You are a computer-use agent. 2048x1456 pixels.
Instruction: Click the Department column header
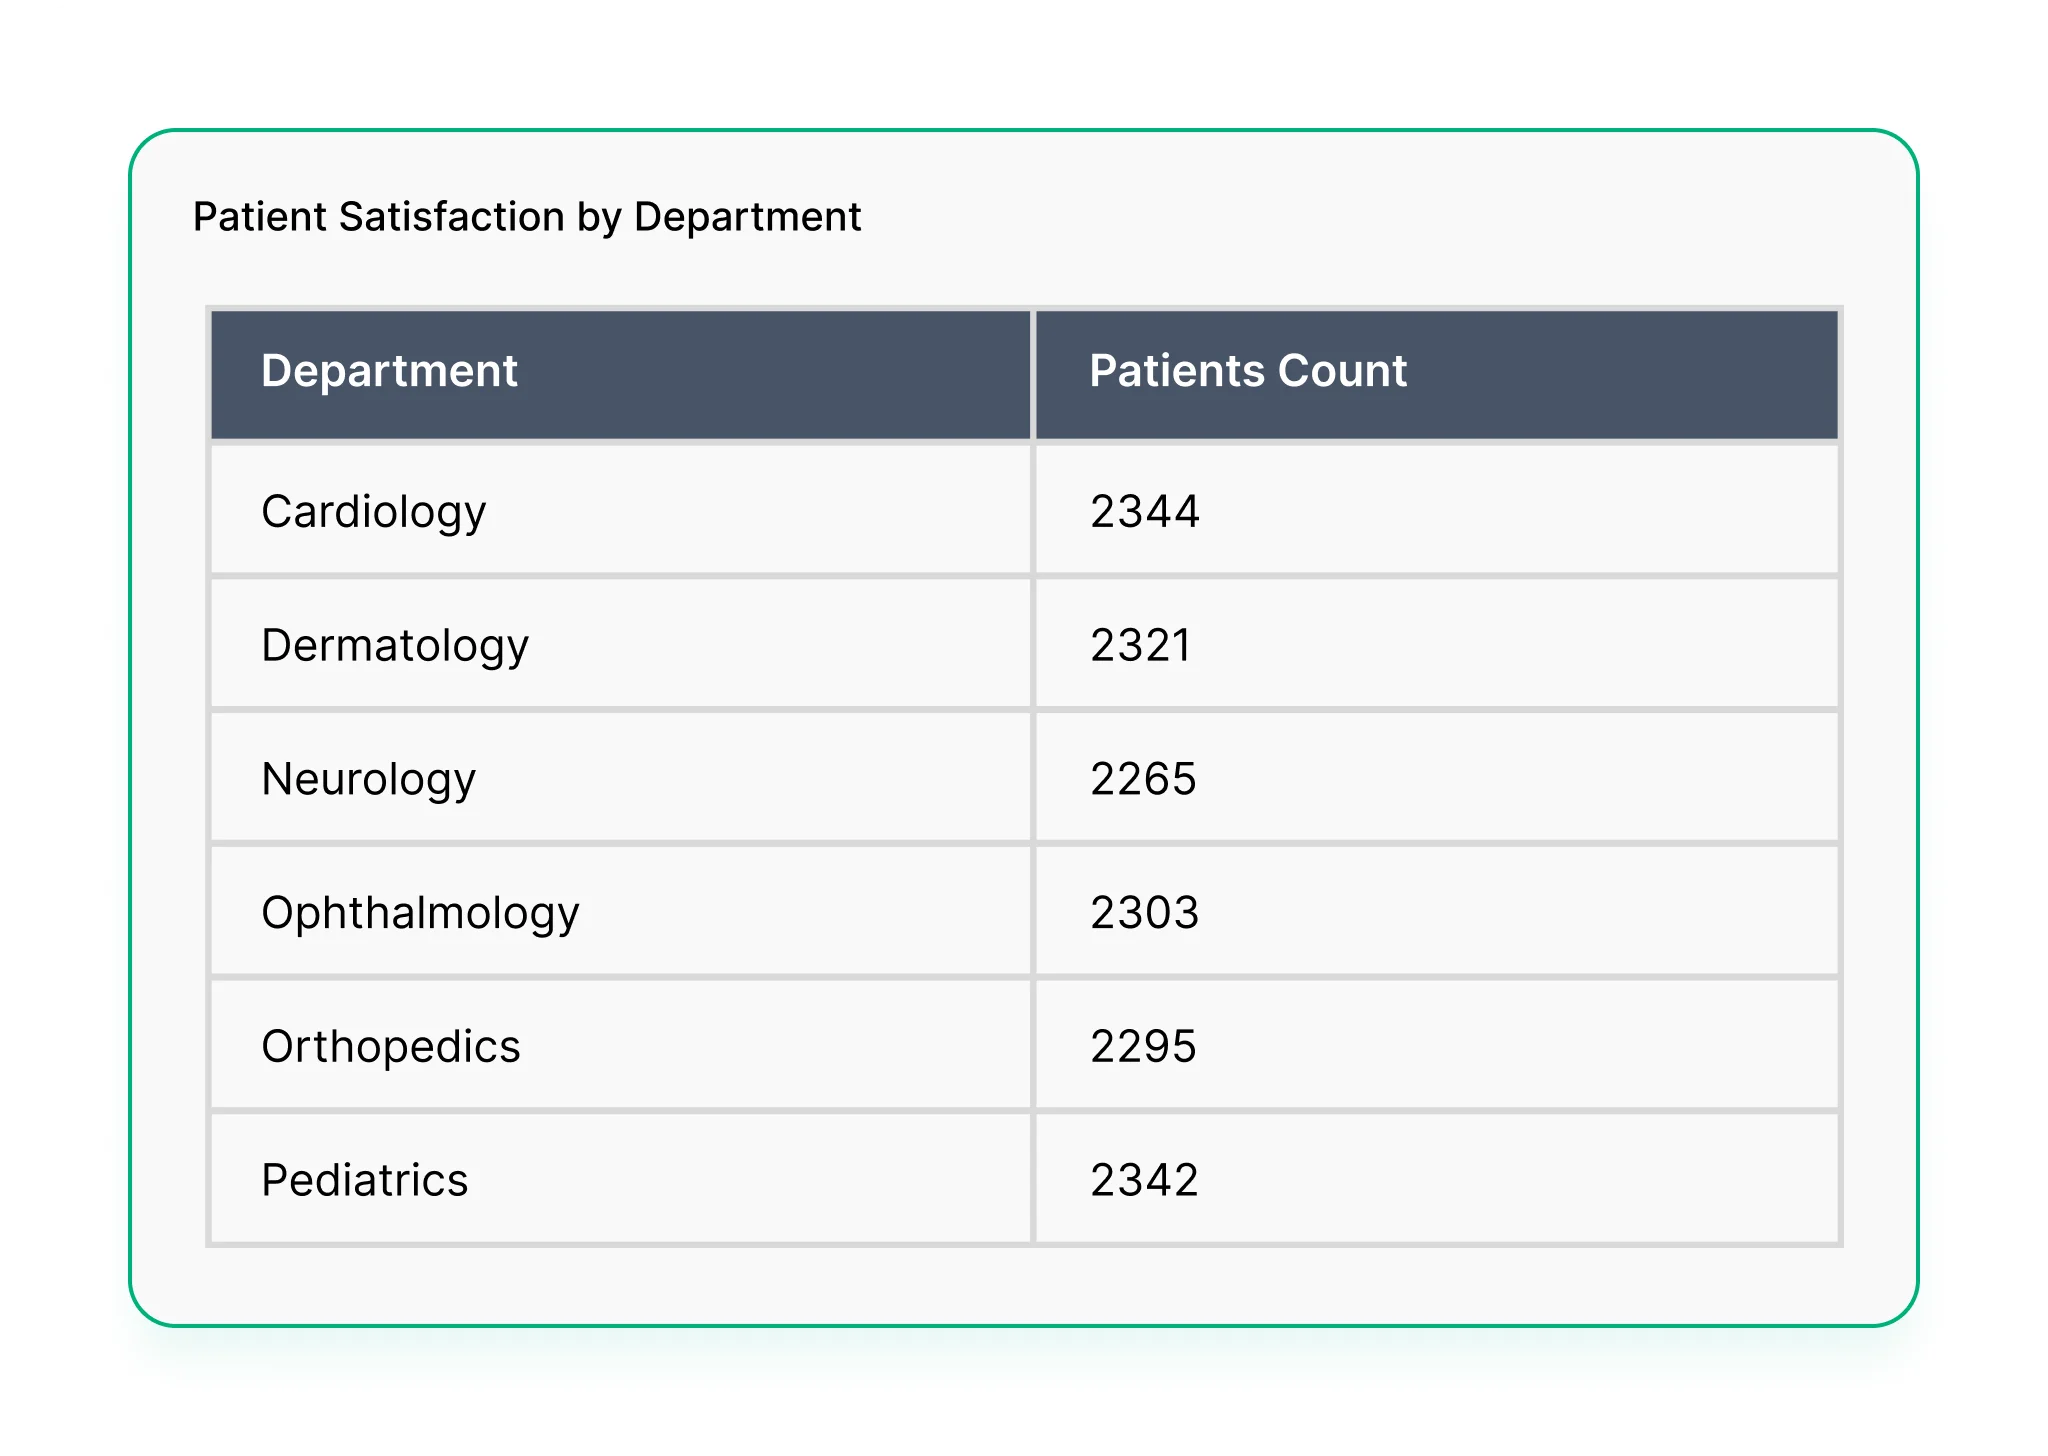[389, 371]
